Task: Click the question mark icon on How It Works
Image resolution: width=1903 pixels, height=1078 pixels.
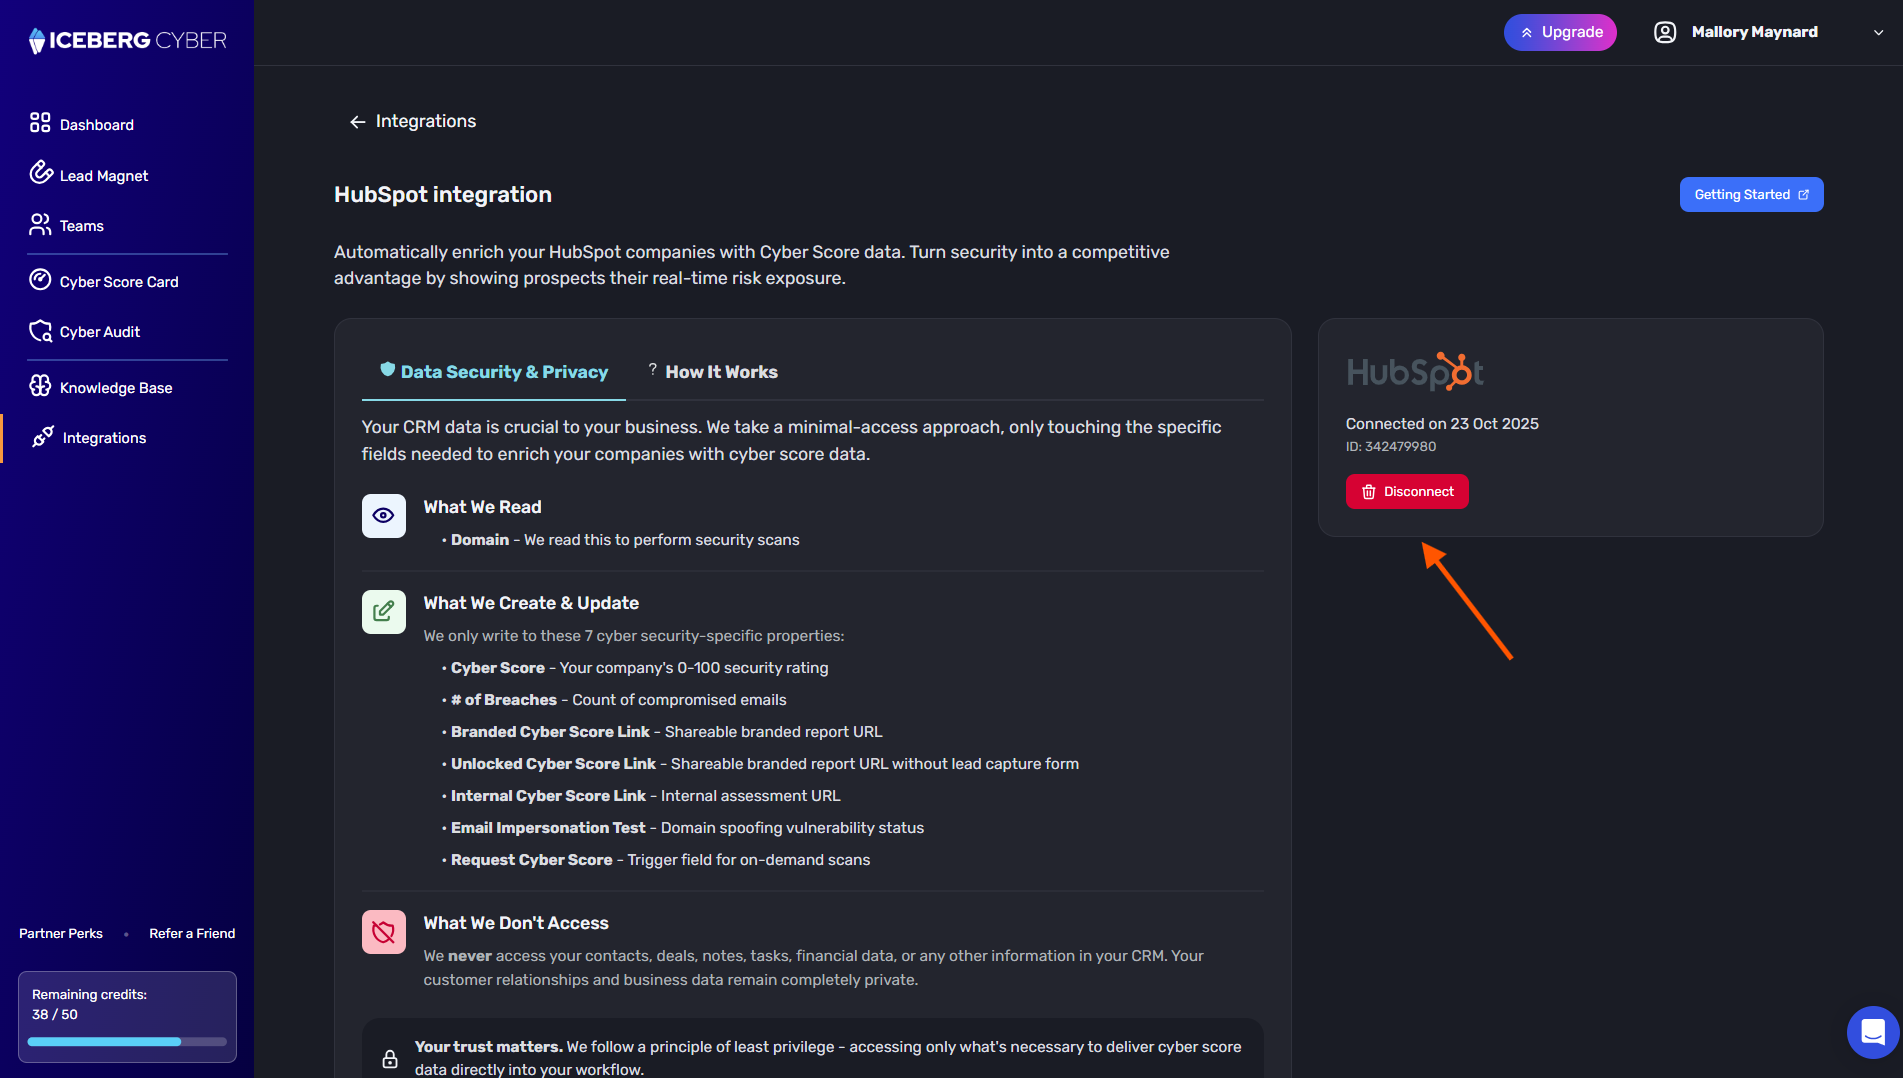Action: point(652,369)
